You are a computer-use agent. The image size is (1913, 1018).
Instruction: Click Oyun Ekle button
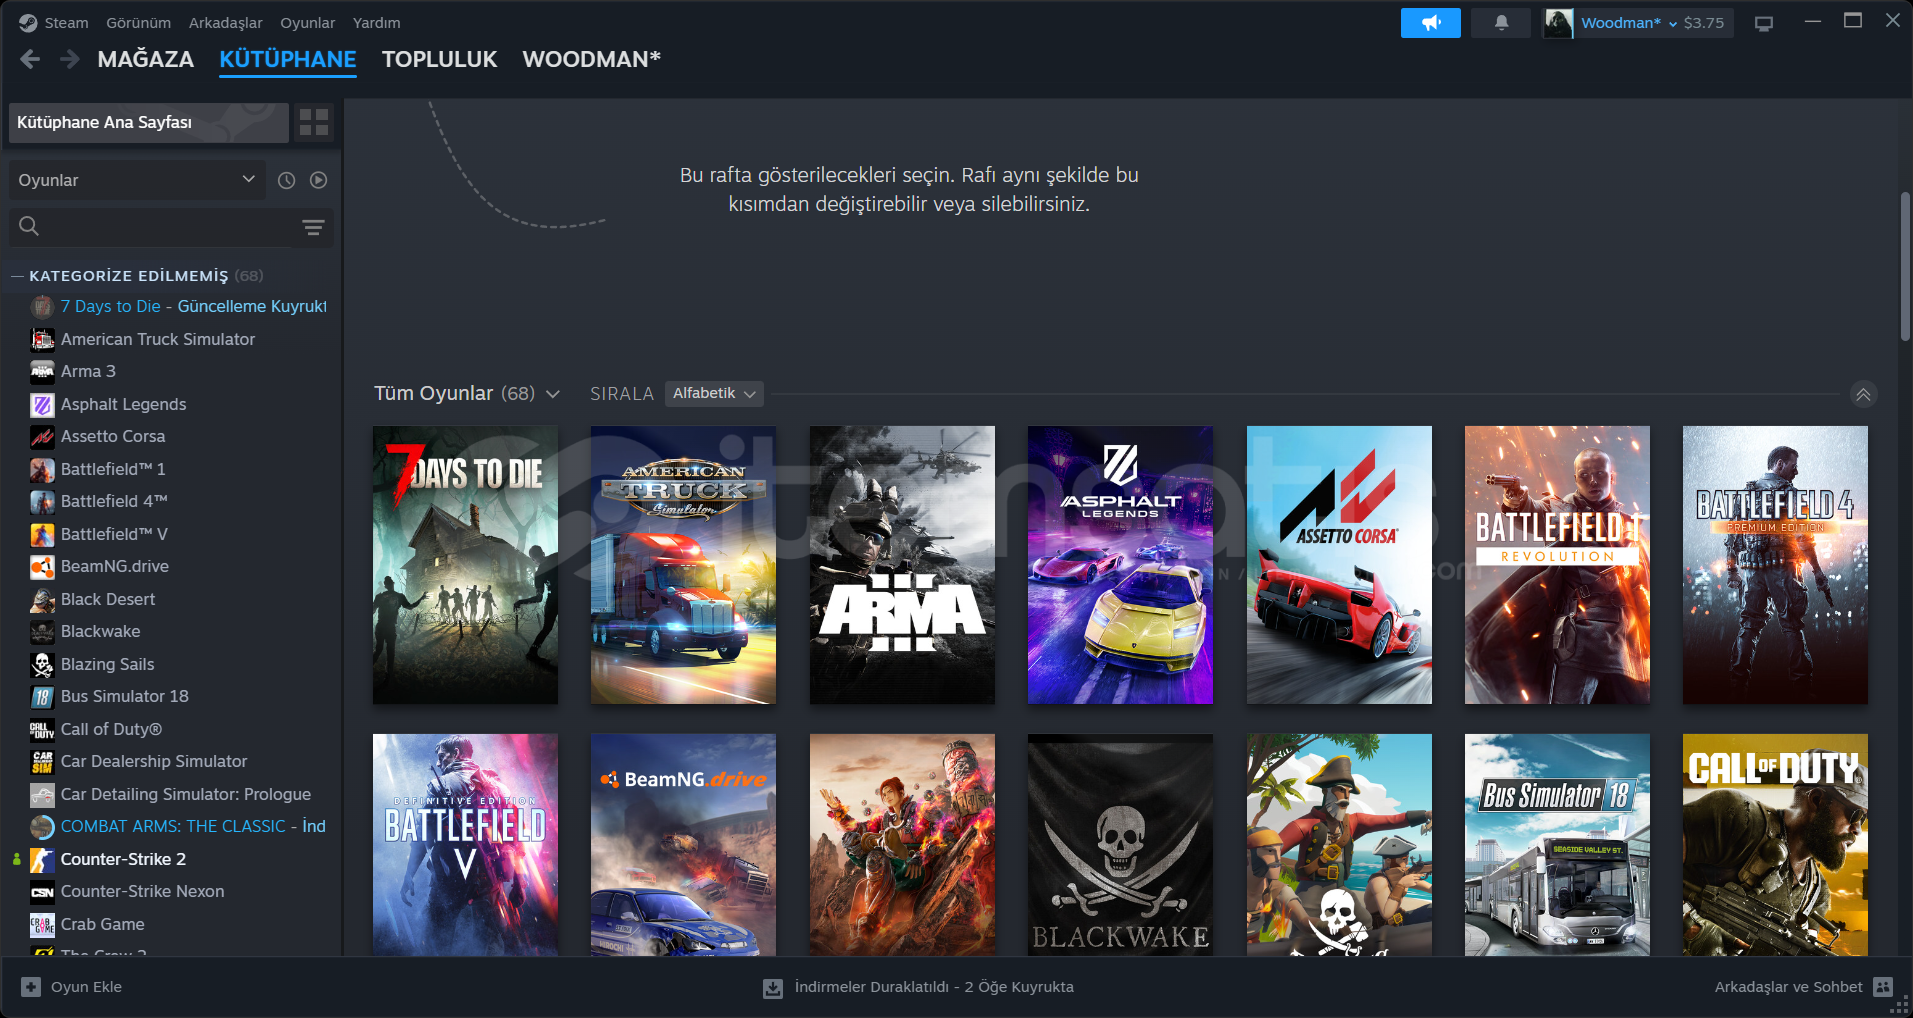[72, 987]
